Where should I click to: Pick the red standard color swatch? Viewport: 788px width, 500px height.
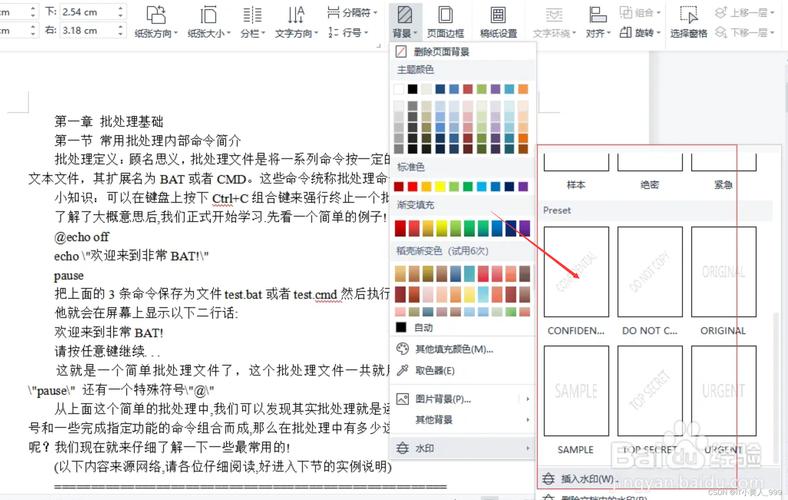point(413,186)
